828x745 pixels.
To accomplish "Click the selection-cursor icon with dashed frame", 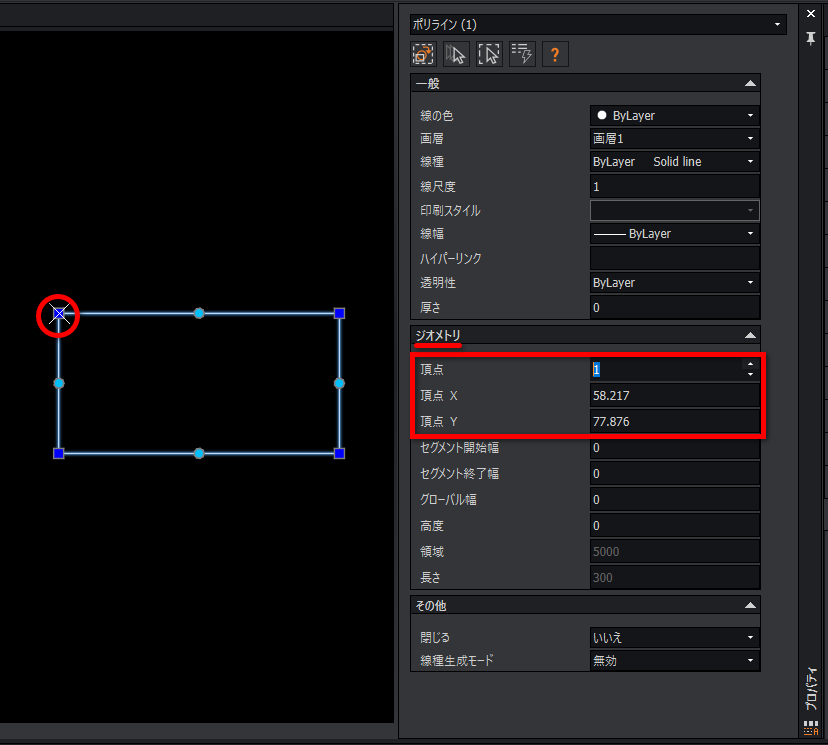I will pos(490,54).
